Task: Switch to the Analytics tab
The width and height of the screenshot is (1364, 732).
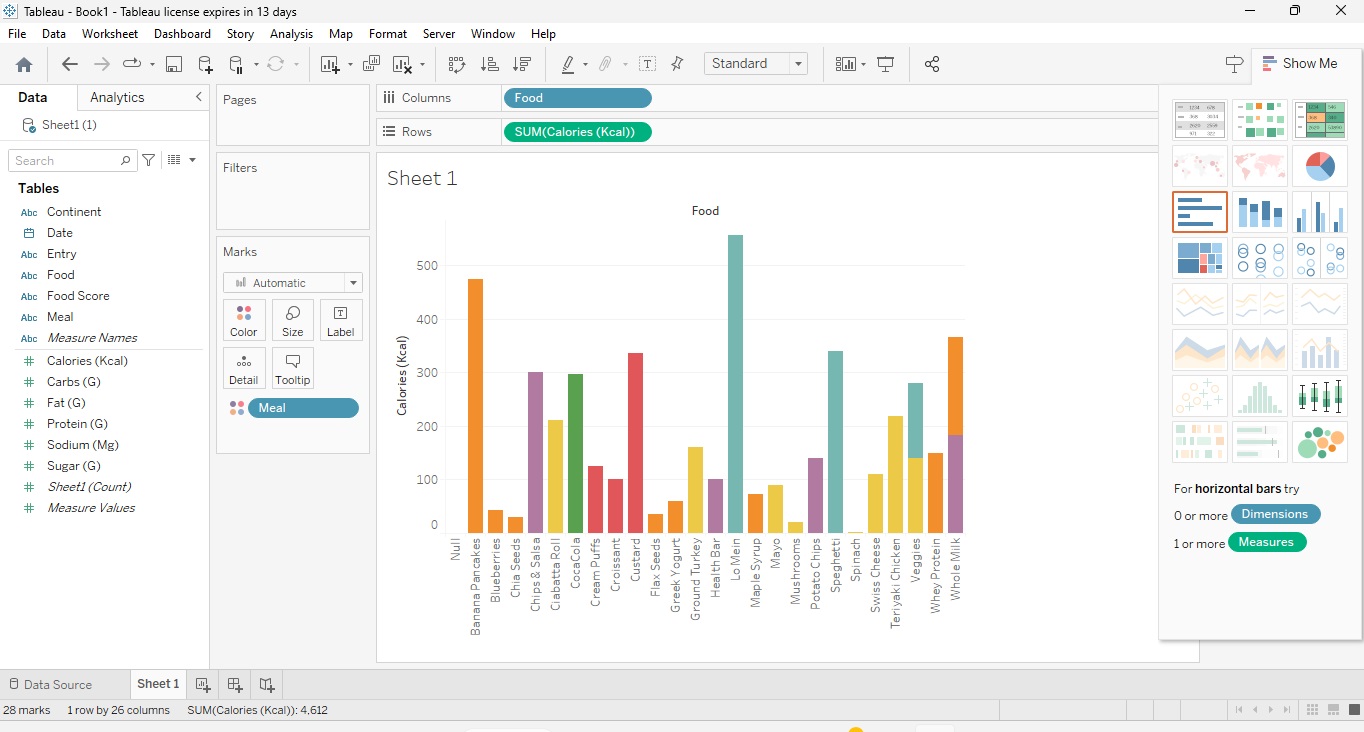Action: (x=117, y=97)
